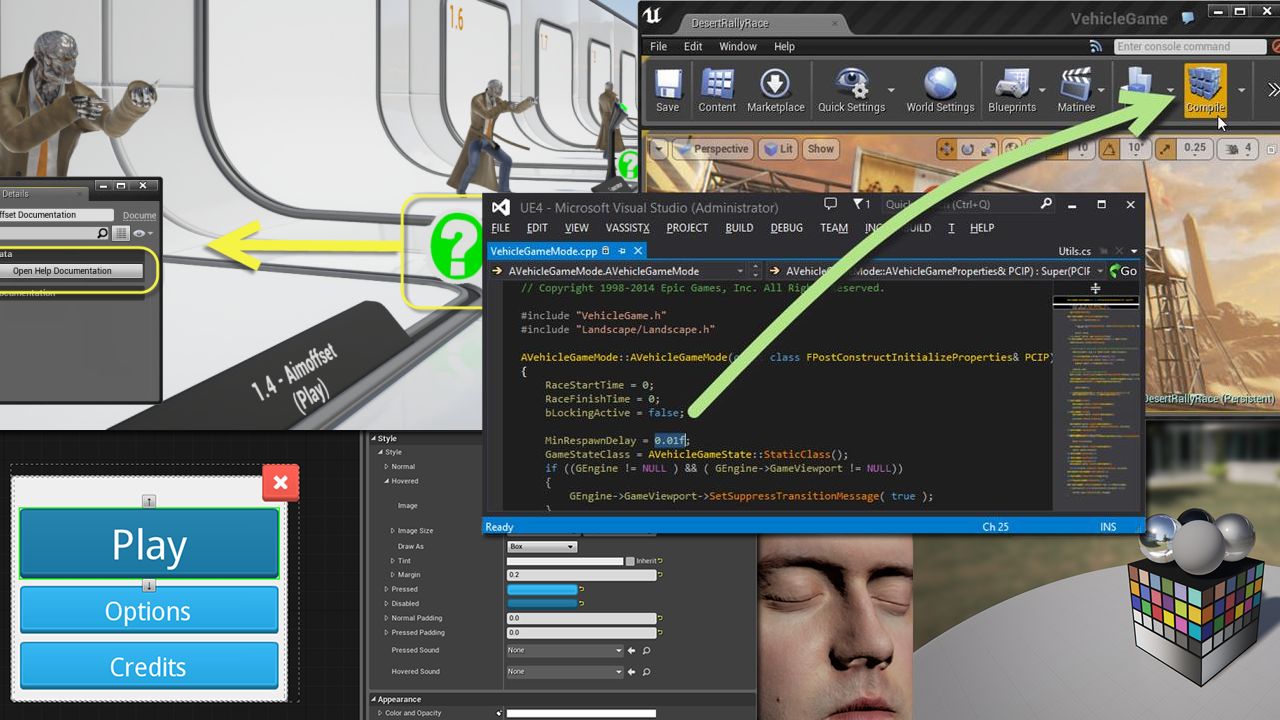
Task: Toggle scale snapping arrow icon
Action: 1165,149
